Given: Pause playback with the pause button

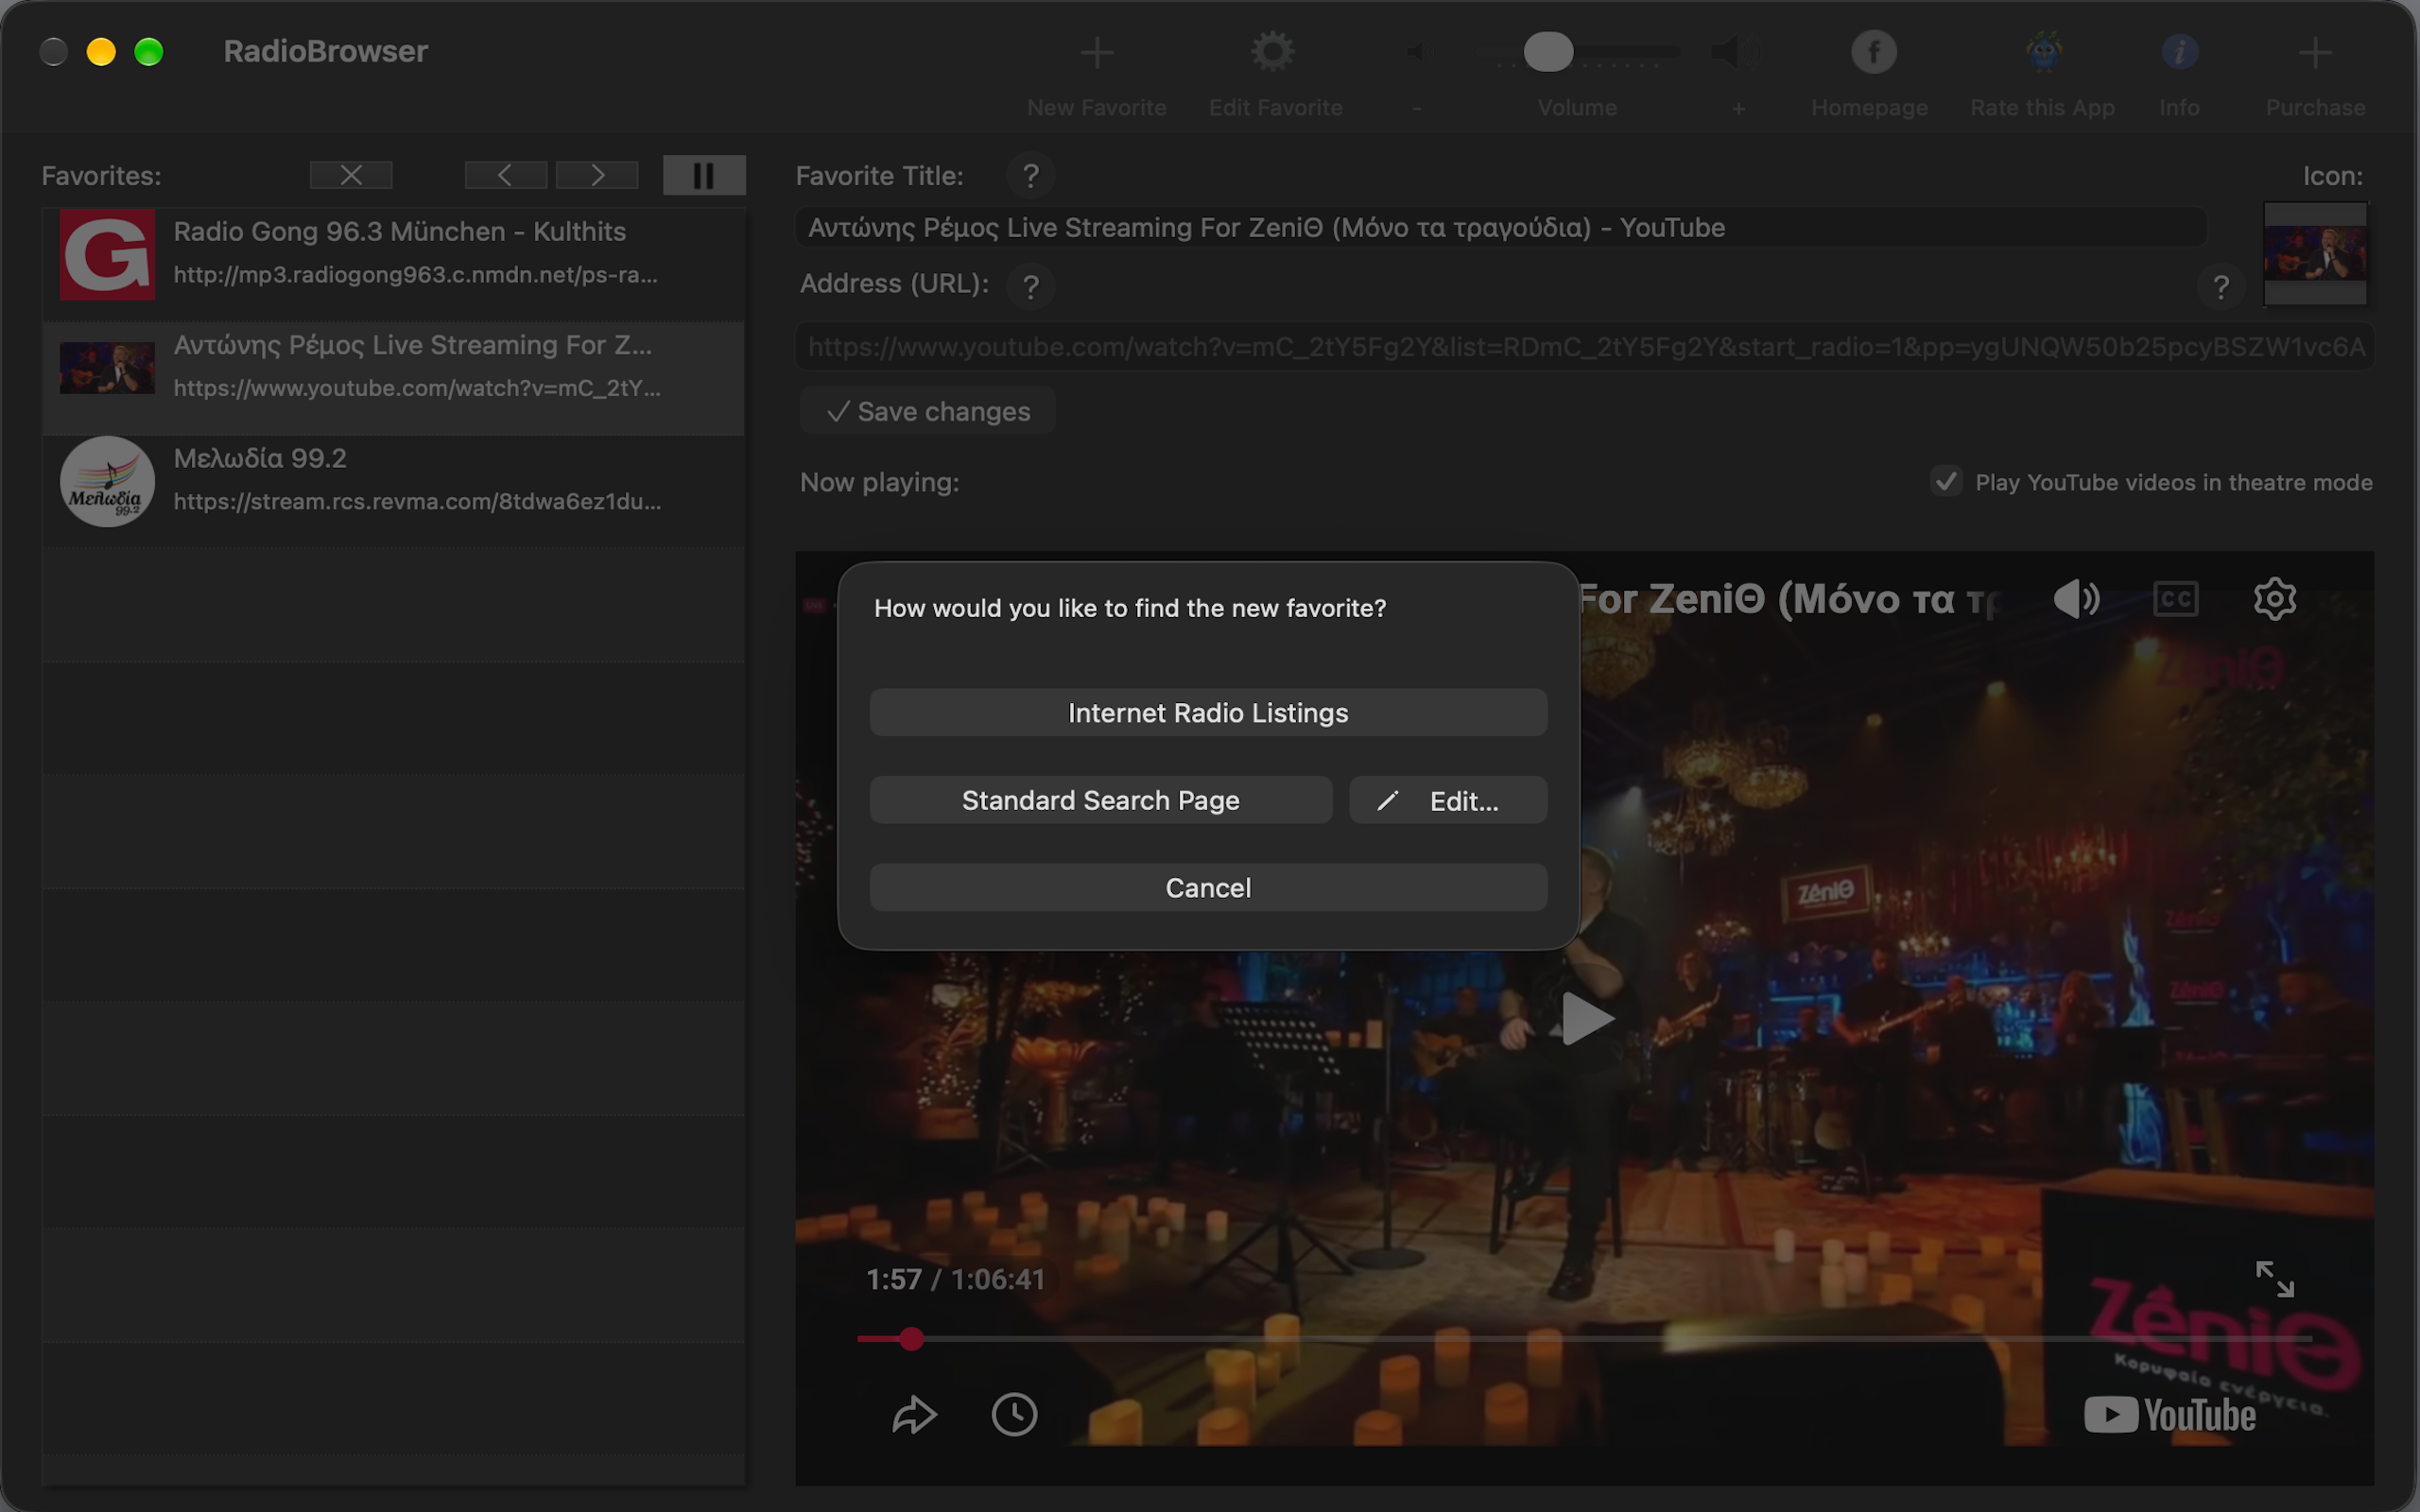Looking at the screenshot, I should tap(704, 175).
